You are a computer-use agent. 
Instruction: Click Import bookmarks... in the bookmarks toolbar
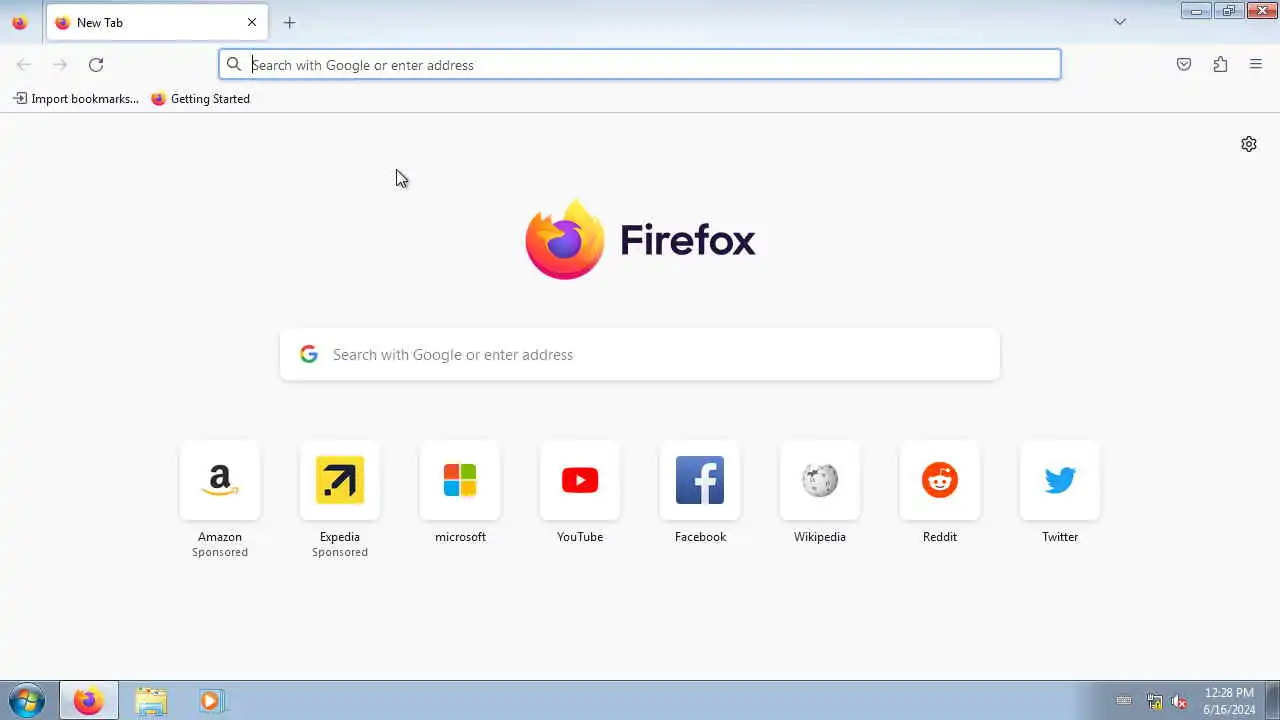coord(76,99)
